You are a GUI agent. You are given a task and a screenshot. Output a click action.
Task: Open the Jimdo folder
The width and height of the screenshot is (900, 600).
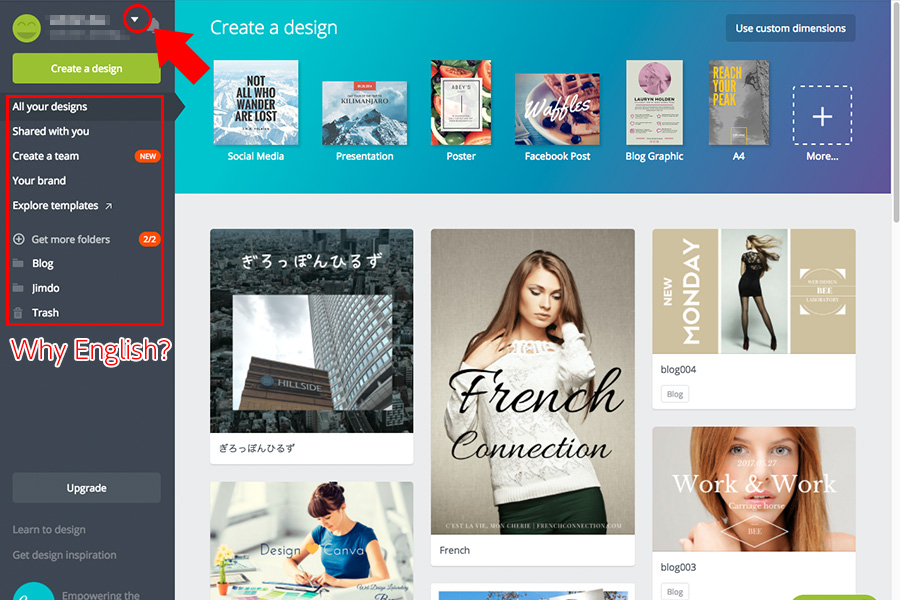tap(45, 288)
